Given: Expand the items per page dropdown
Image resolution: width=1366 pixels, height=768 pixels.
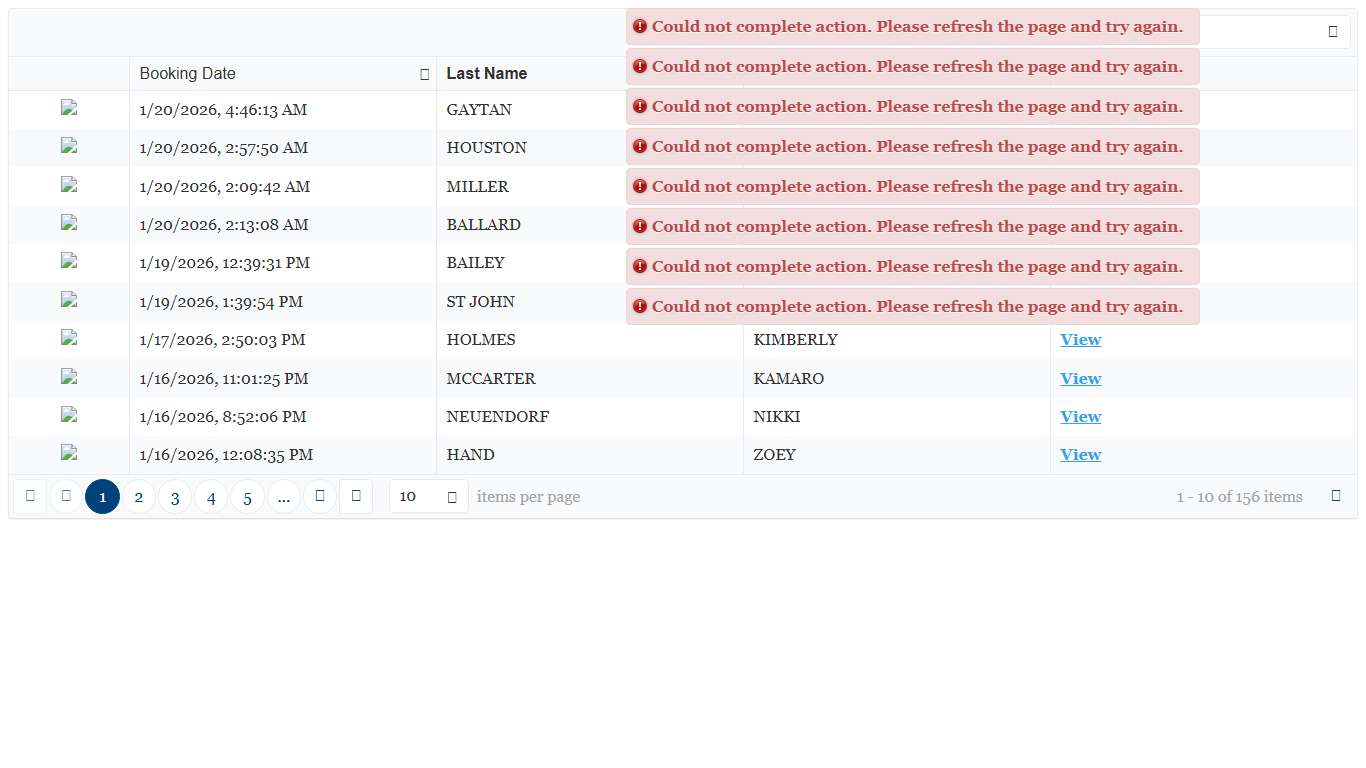Looking at the screenshot, I should (452, 497).
